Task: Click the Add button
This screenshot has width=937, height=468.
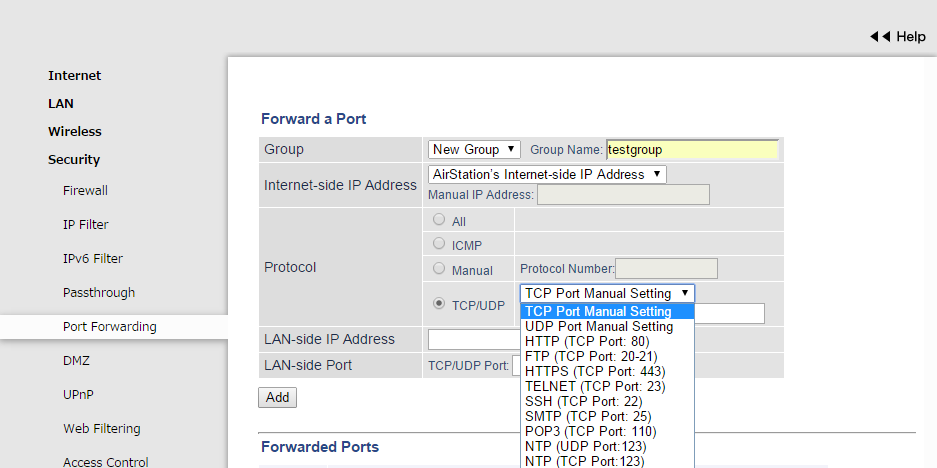Action: tap(277, 397)
